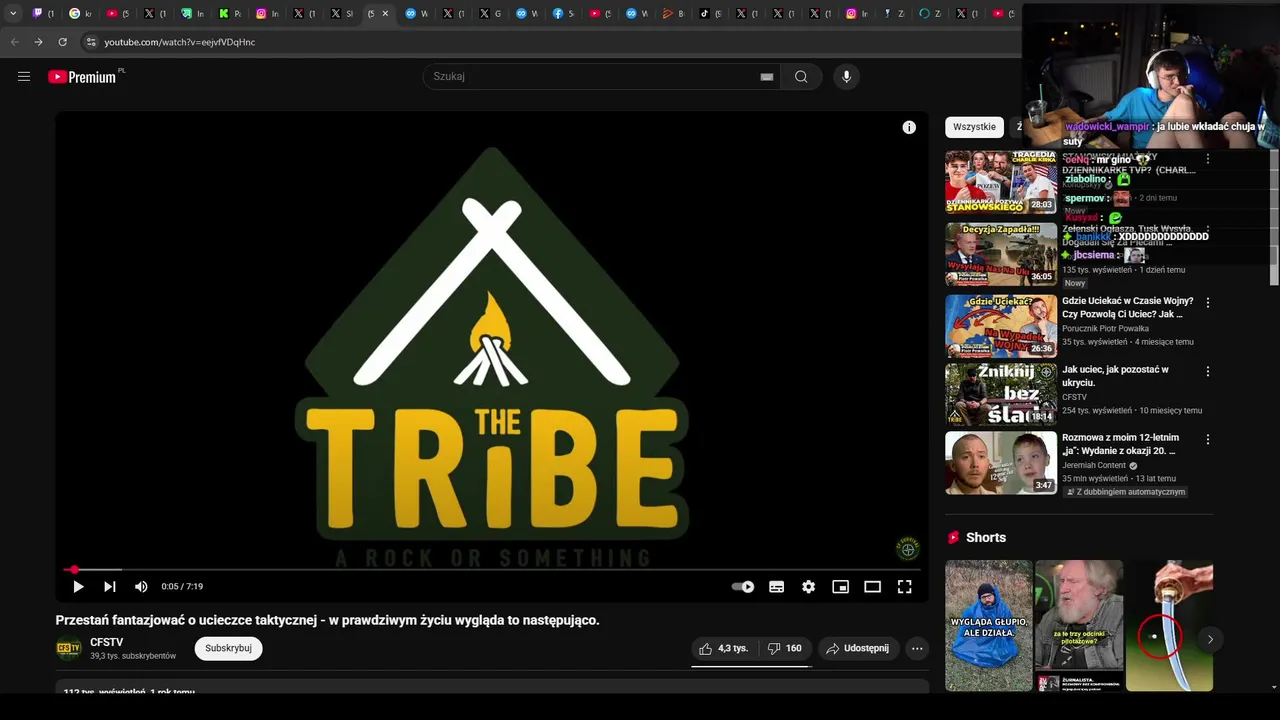
Task: Switch to the TikTok browser tab
Action: 711,13
